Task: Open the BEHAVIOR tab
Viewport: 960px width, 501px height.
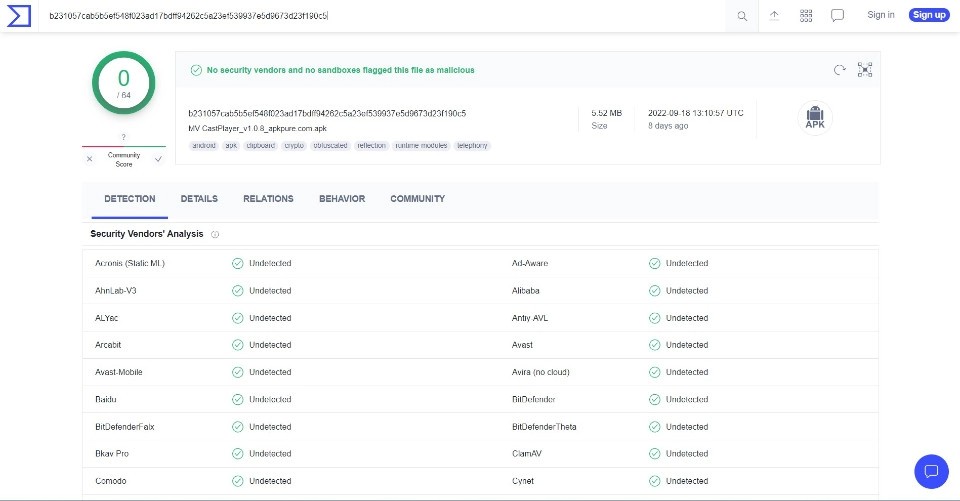Action: tap(342, 199)
